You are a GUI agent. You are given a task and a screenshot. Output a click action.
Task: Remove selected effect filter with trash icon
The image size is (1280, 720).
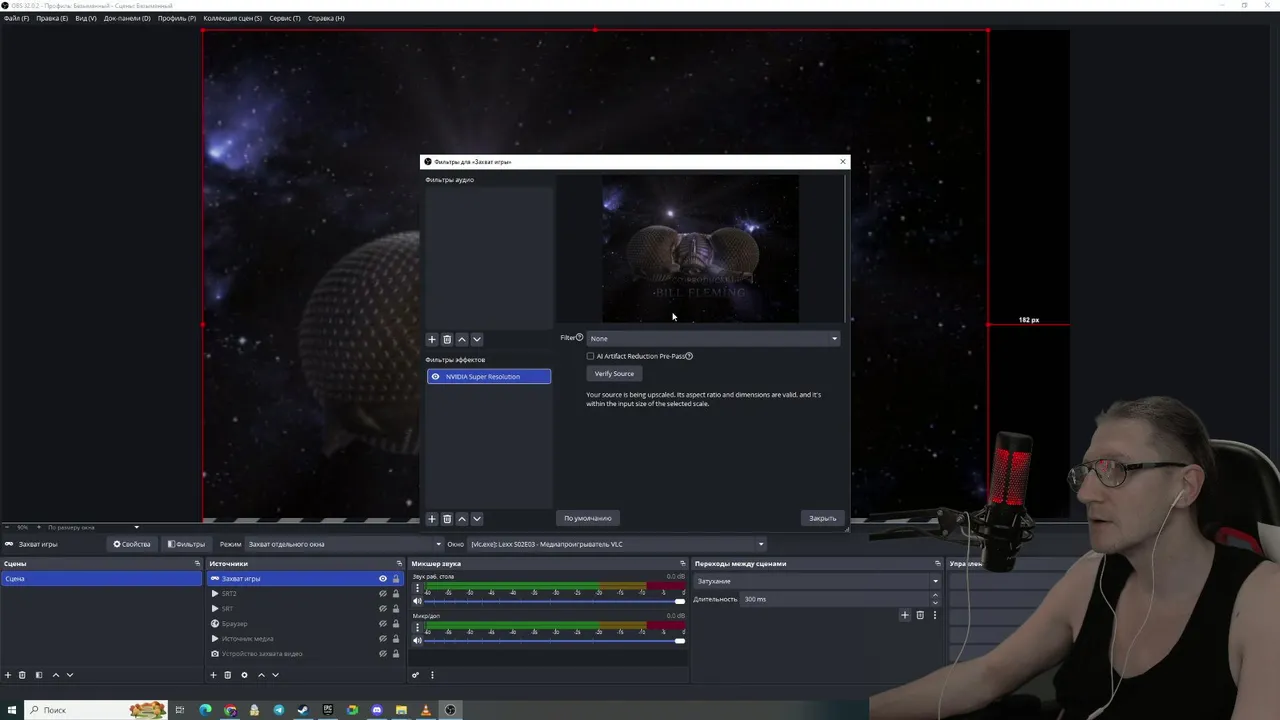pyautogui.click(x=447, y=518)
